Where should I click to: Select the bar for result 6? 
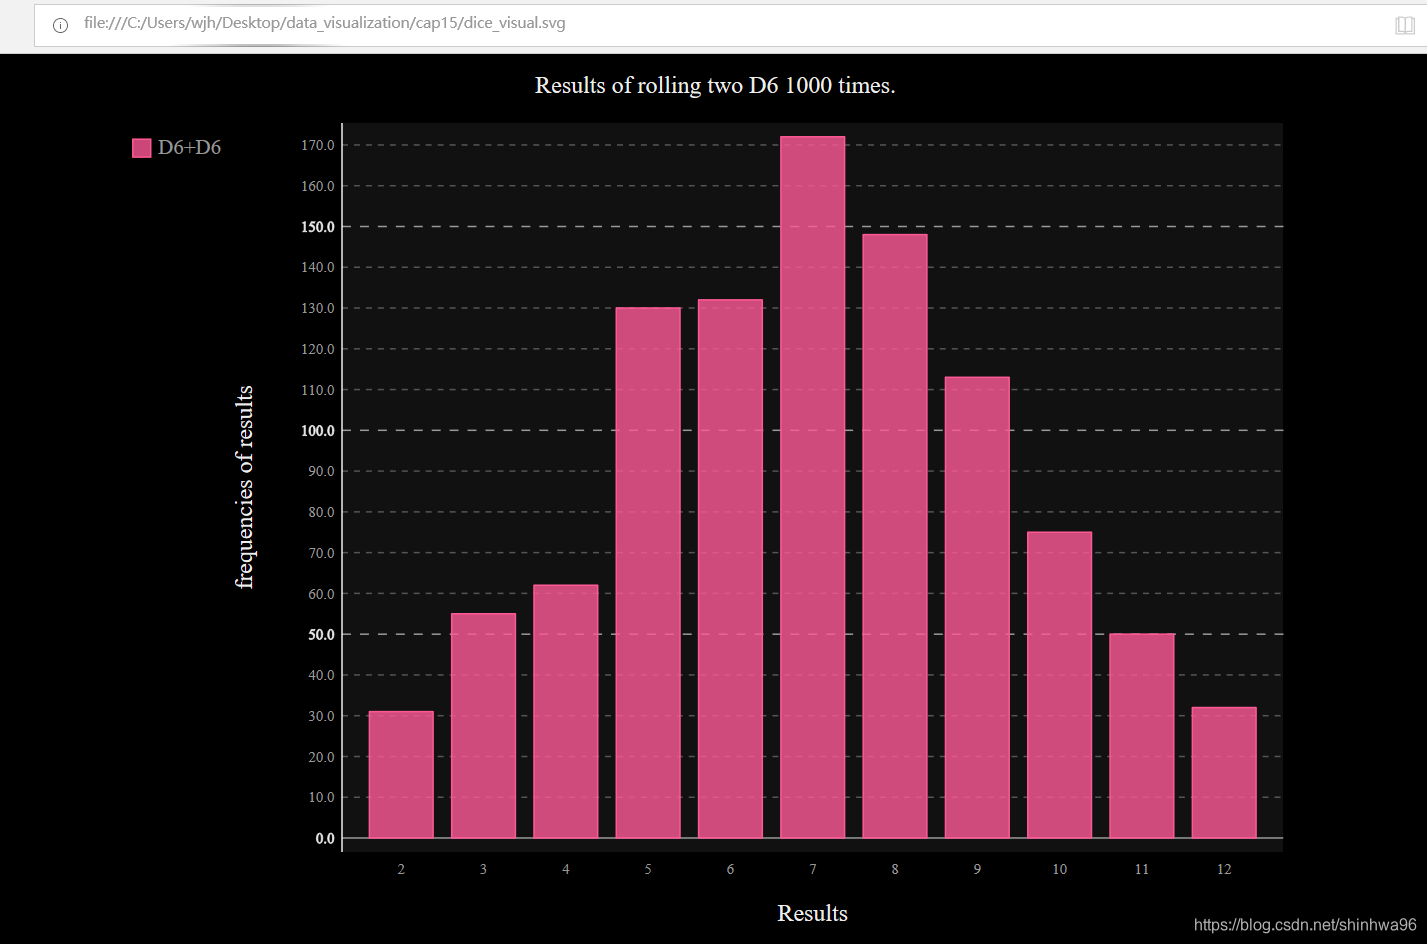click(x=730, y=569)
